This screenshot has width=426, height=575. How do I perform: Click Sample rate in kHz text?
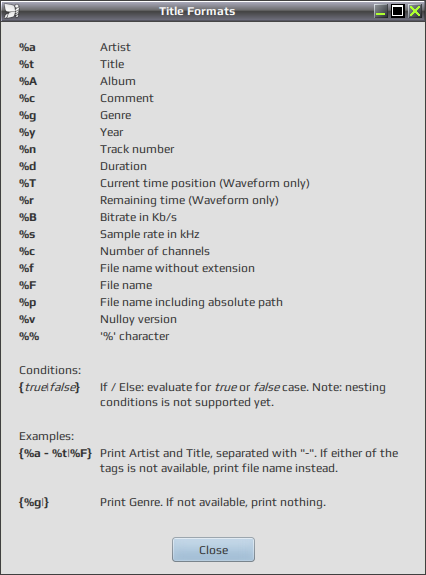click(x=150, y=234)
